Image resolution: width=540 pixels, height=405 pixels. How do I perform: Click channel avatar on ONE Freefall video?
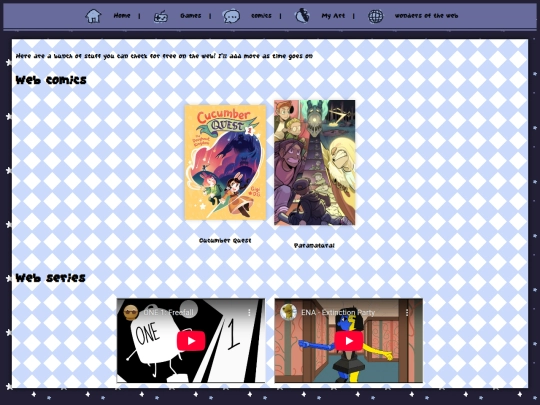(131, 312)
